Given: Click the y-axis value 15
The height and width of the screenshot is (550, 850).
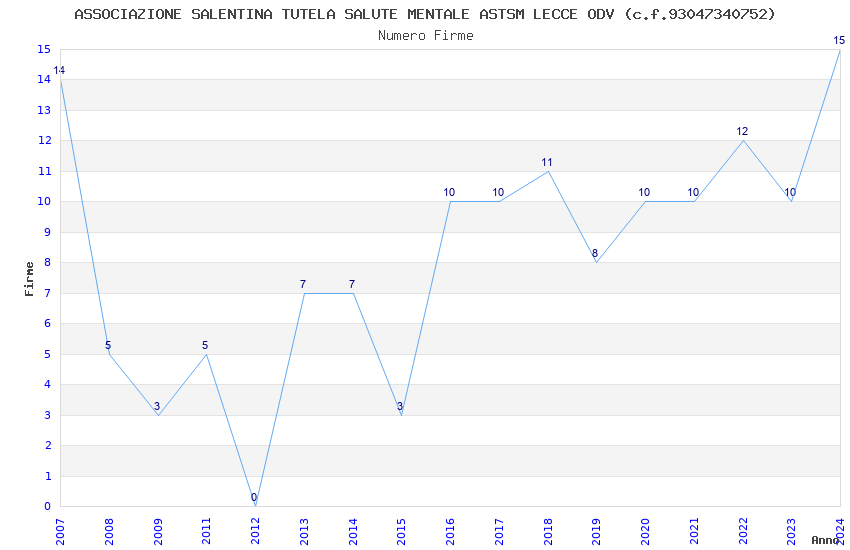Looking at the screenshot, I should [x=44, y=49].
